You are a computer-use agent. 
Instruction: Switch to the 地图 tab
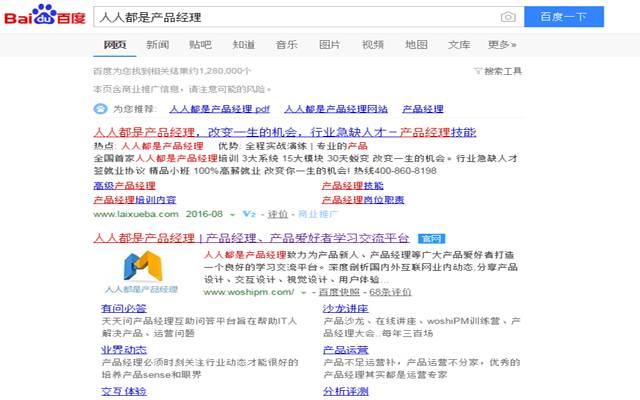416,44
